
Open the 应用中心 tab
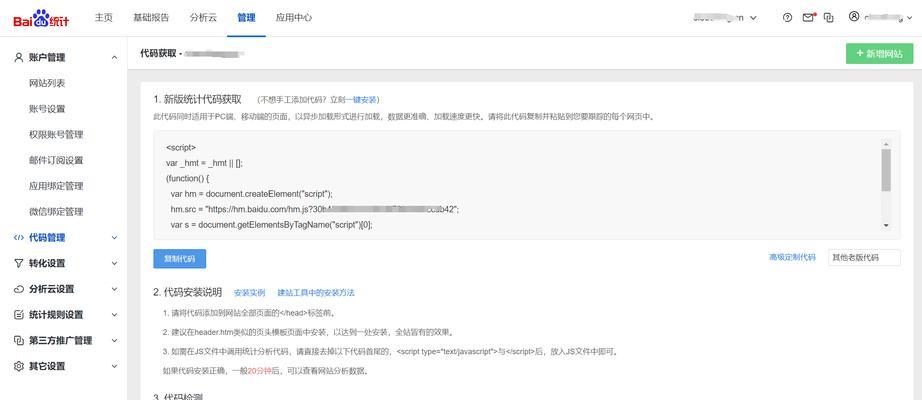click(294, 18)
